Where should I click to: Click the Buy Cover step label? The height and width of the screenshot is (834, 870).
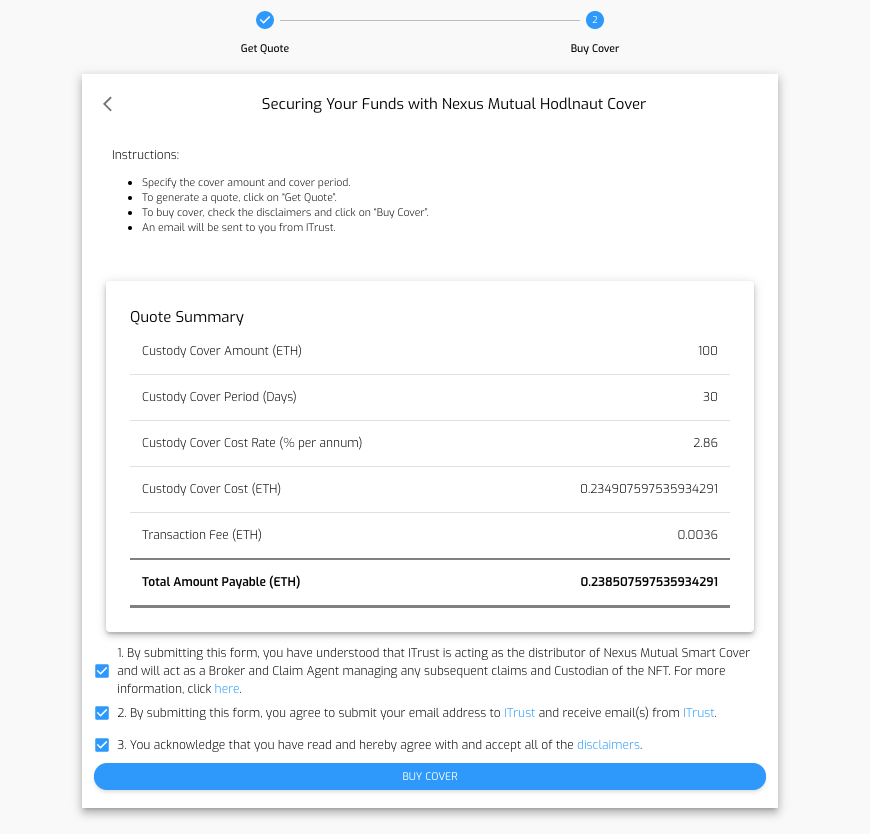point(595,48)
